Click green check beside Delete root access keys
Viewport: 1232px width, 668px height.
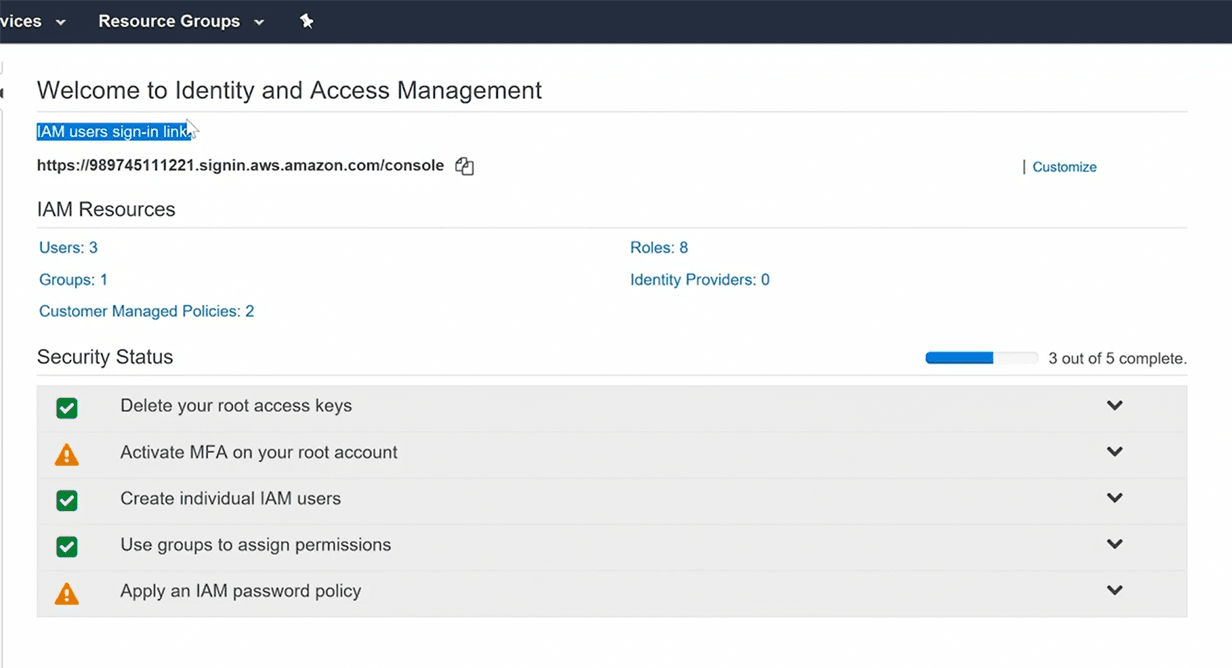(67, 408)
